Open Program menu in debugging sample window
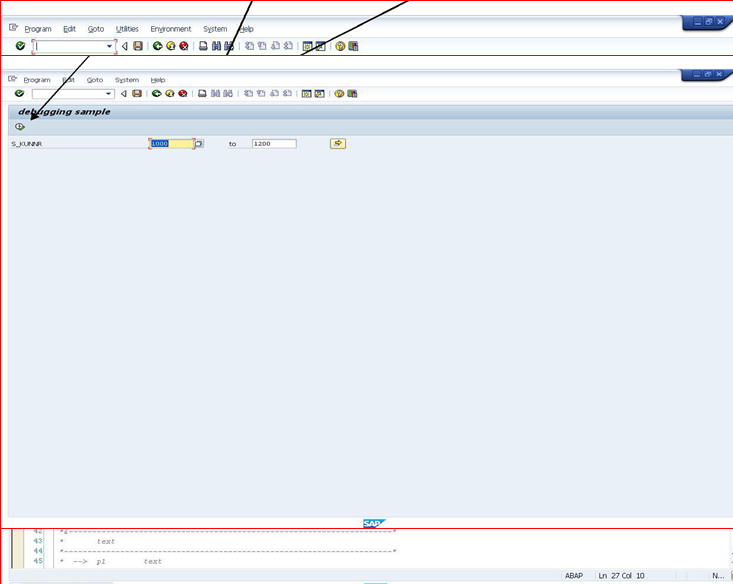This screenshot has width=733, height=584. 37,80
